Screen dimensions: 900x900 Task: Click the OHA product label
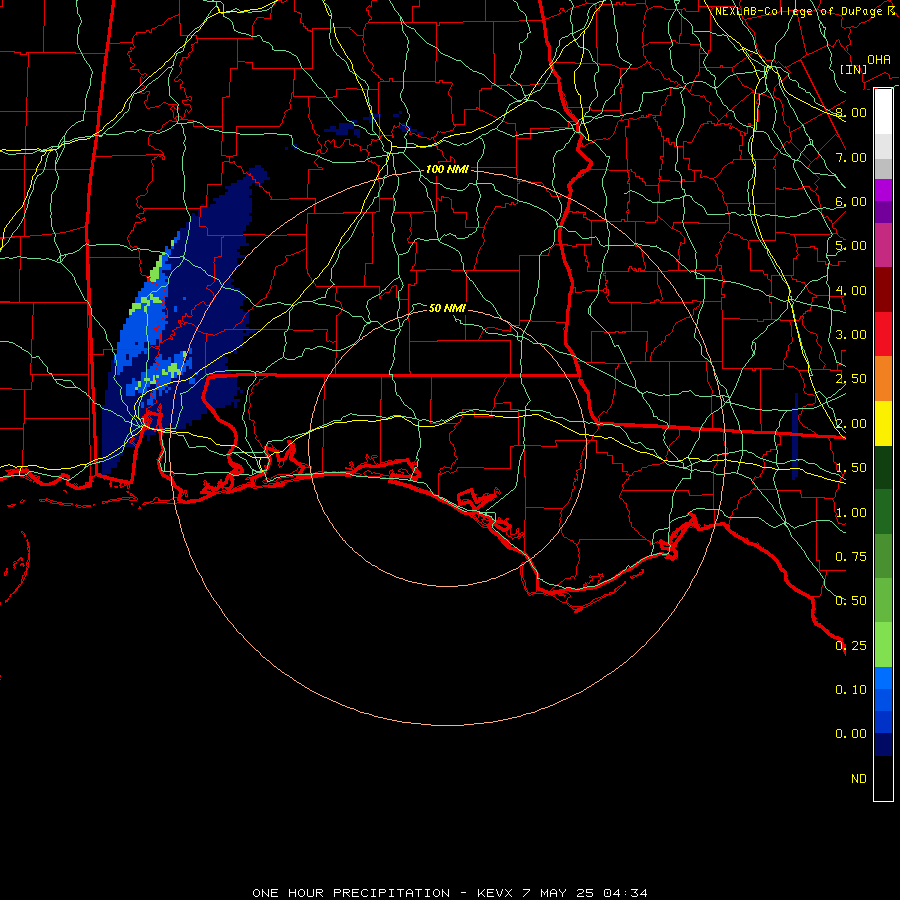(879, 60)
